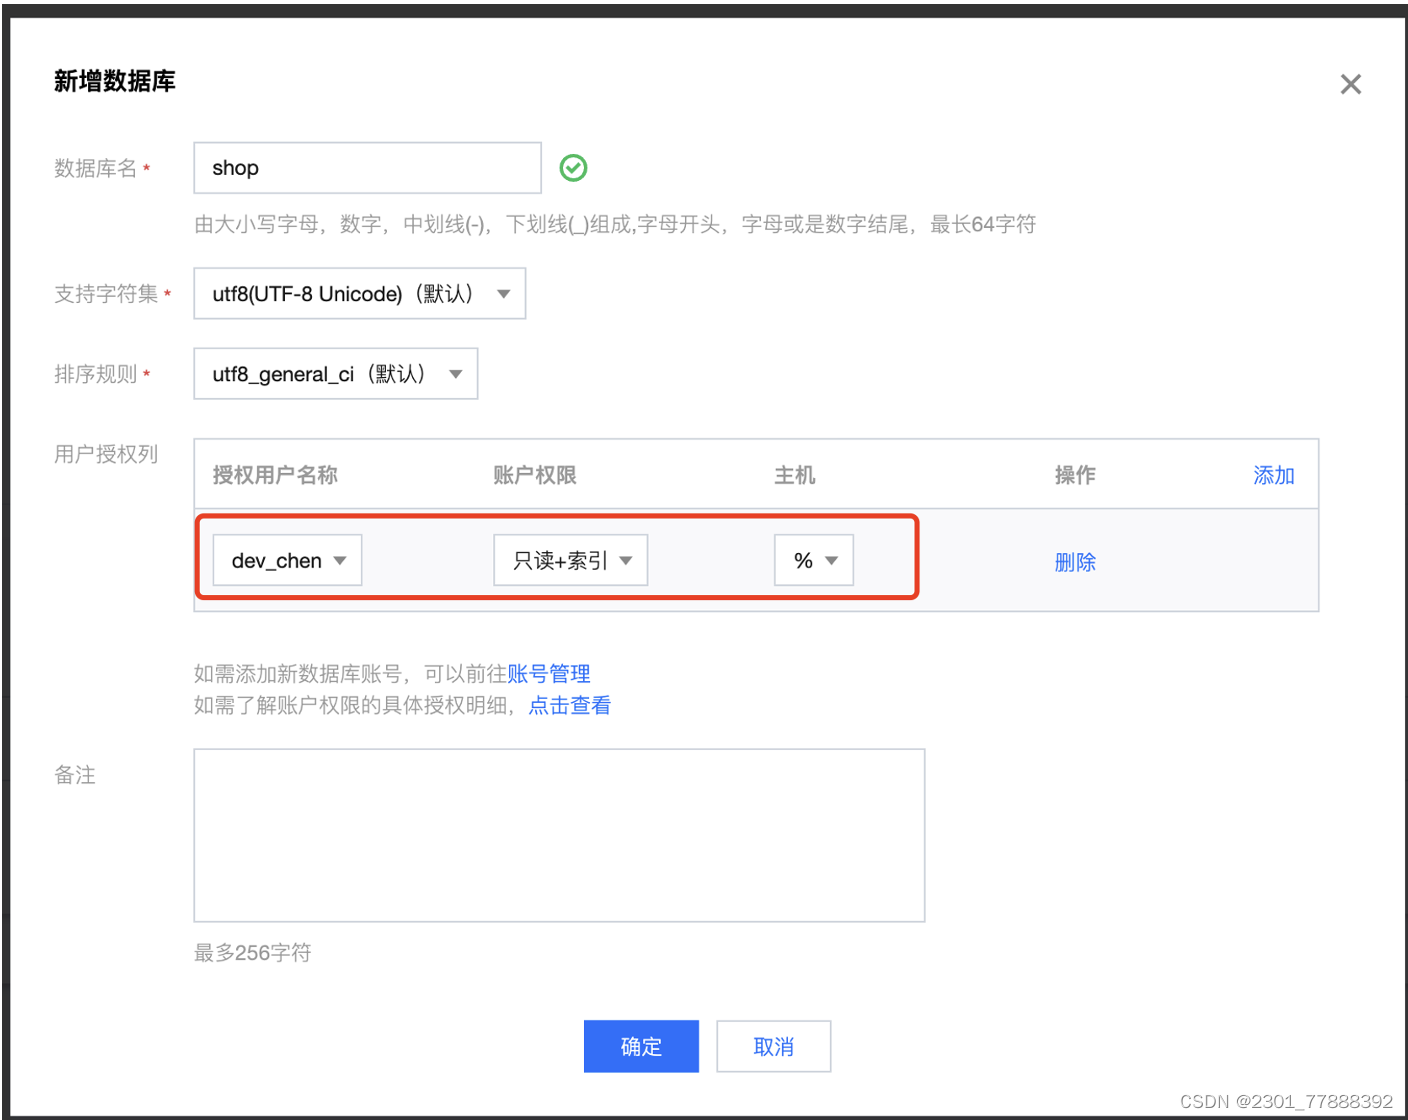The height and width of the screenshot is (1120, 1408).
Task: Click the 排序规则 field label
Action: [95, 373]
